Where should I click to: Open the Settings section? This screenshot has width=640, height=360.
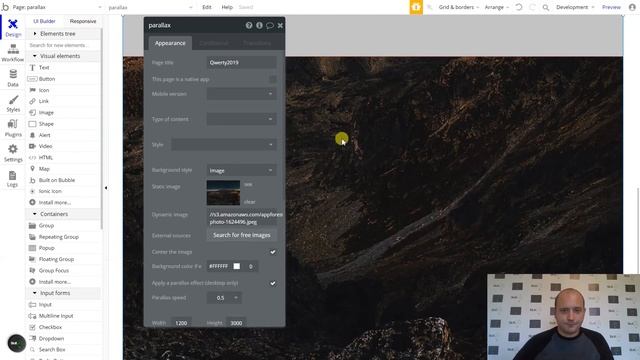13,153
